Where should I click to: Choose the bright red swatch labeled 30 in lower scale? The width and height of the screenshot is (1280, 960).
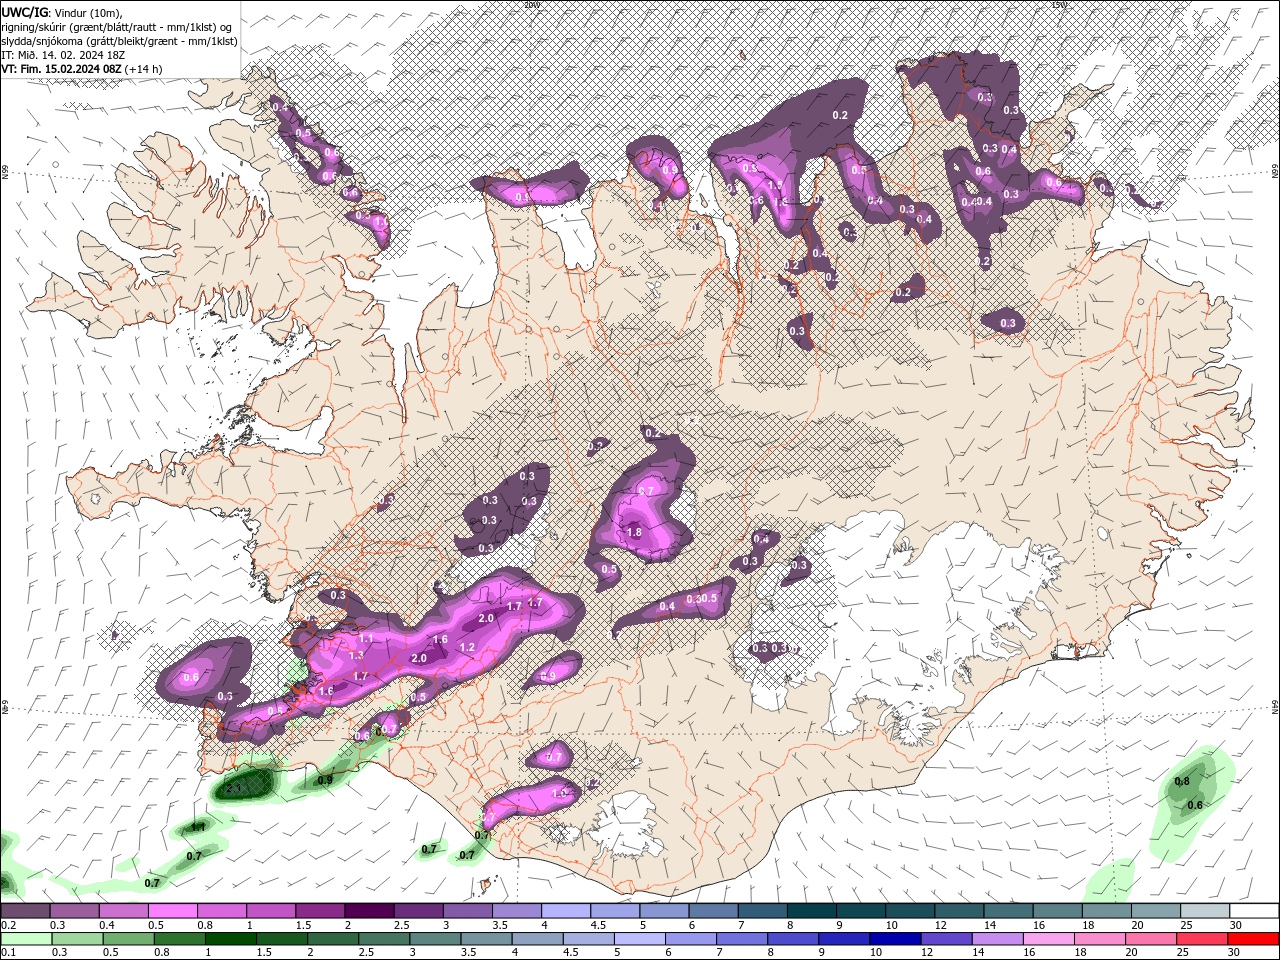(x=1254, y=939)
